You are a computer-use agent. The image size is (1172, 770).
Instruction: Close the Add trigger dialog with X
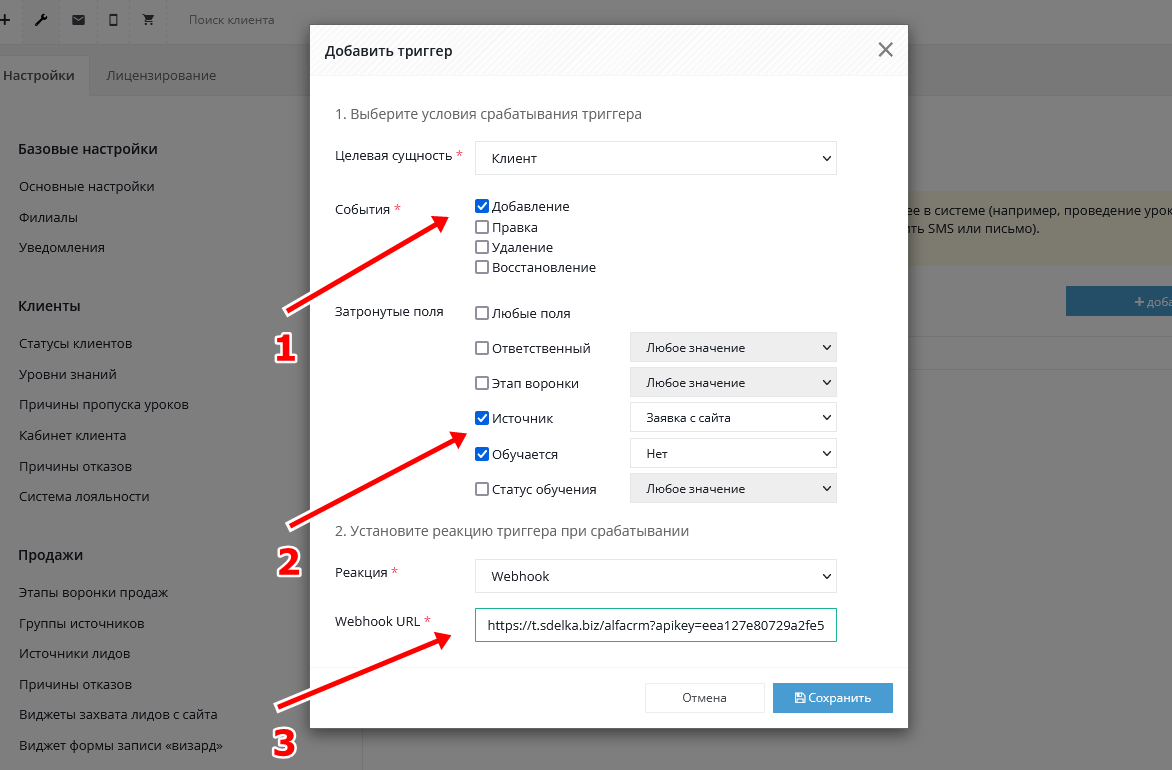click(885, 50)
